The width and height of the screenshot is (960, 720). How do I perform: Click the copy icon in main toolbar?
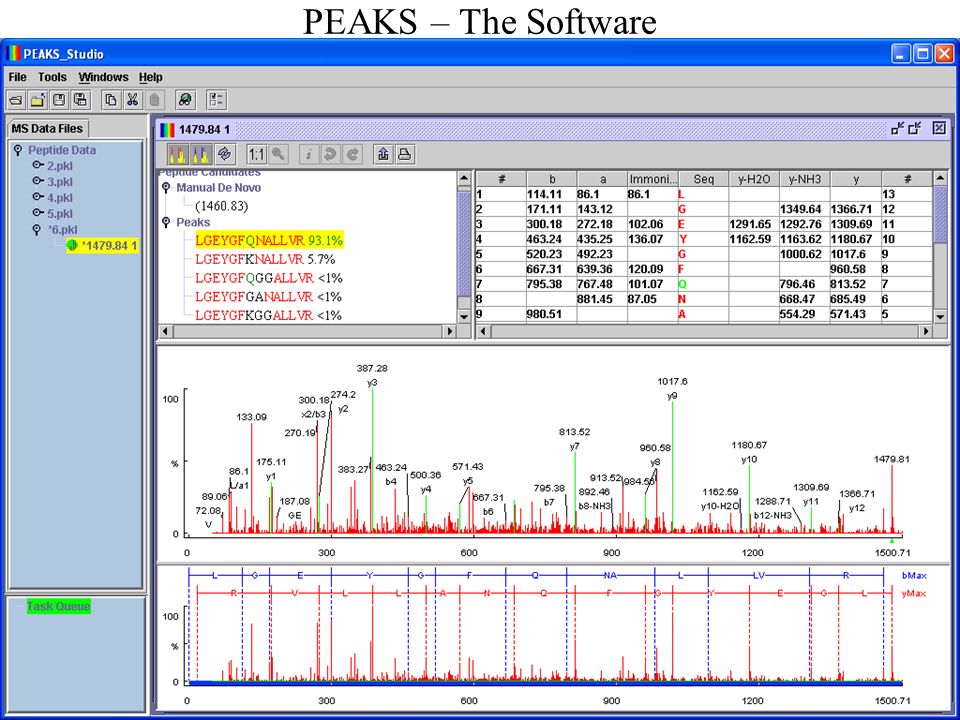[x=111, y=100]
